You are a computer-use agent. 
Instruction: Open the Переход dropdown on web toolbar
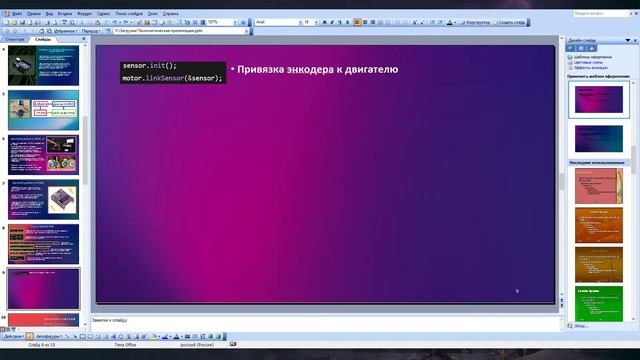(91, 31)
